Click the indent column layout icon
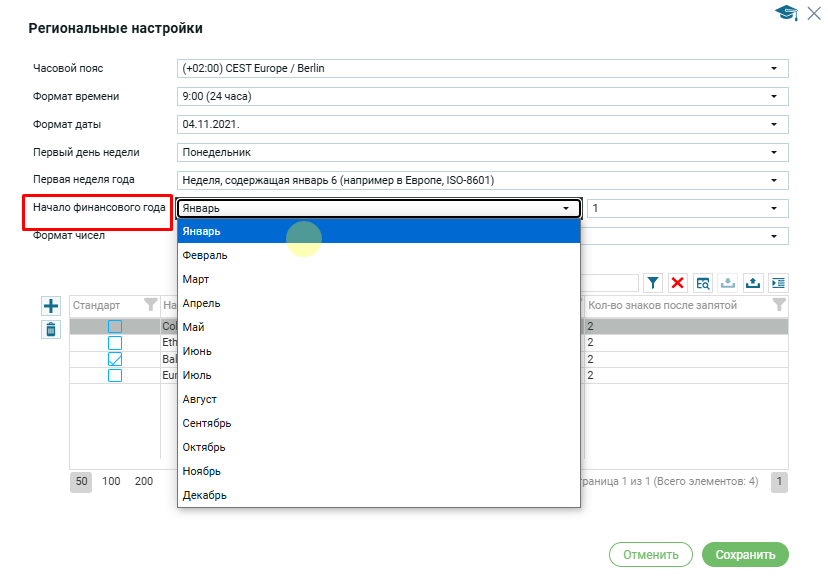 click(778, 283)
